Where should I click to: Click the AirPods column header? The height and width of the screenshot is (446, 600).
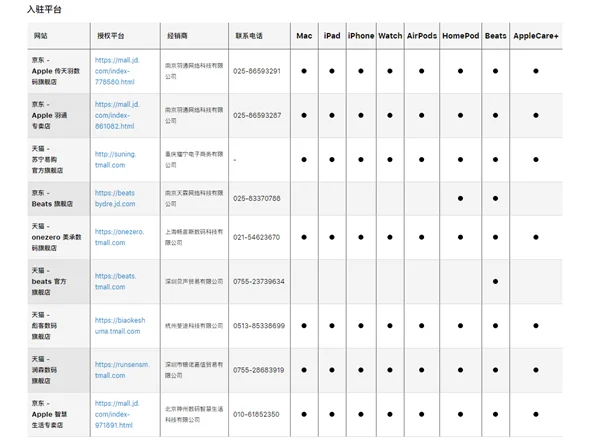pos(422,36)
